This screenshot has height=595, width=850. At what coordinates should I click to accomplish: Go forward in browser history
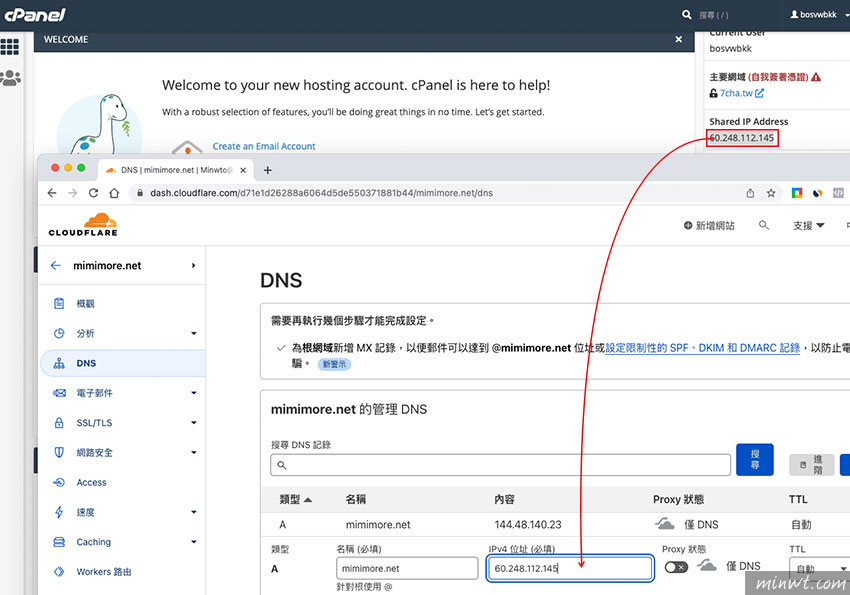click(73, 193)
